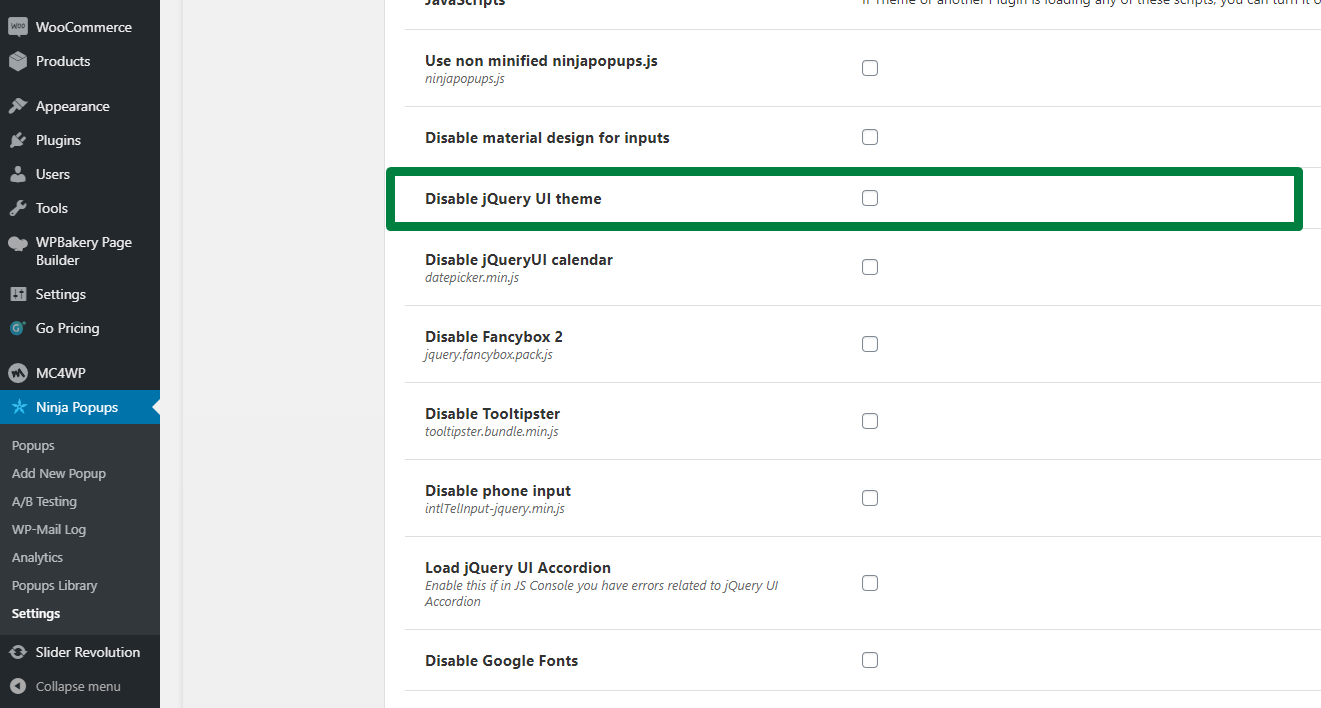This screenshot has height=708, width=1321.
Task: Click the Tools wrench icon
Action: pos(17,208)
